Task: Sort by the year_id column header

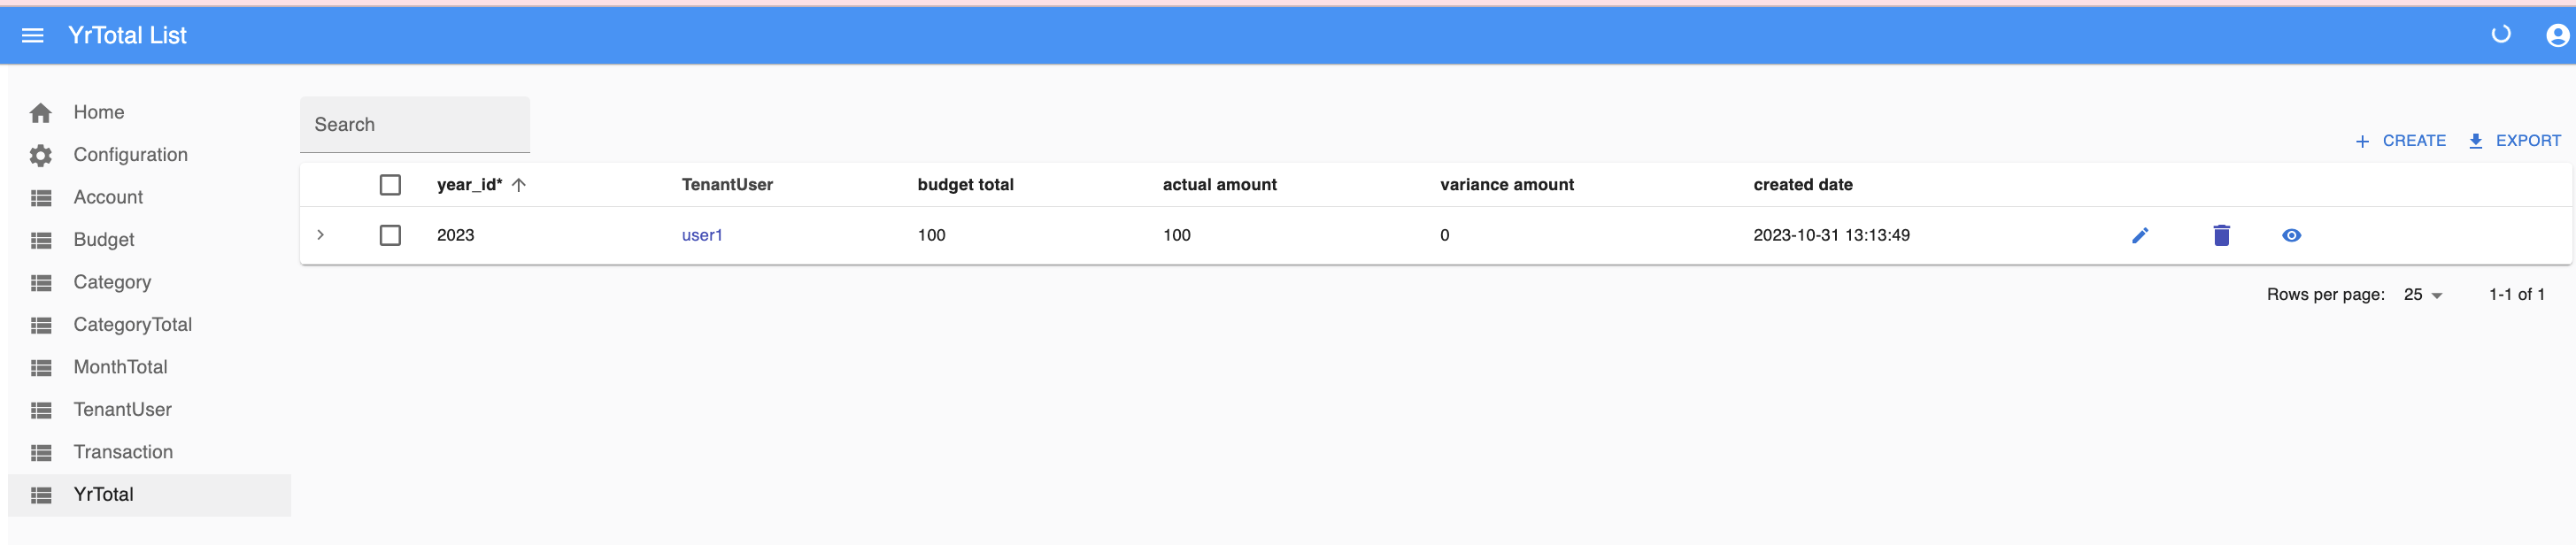Action: click(470, 185)
